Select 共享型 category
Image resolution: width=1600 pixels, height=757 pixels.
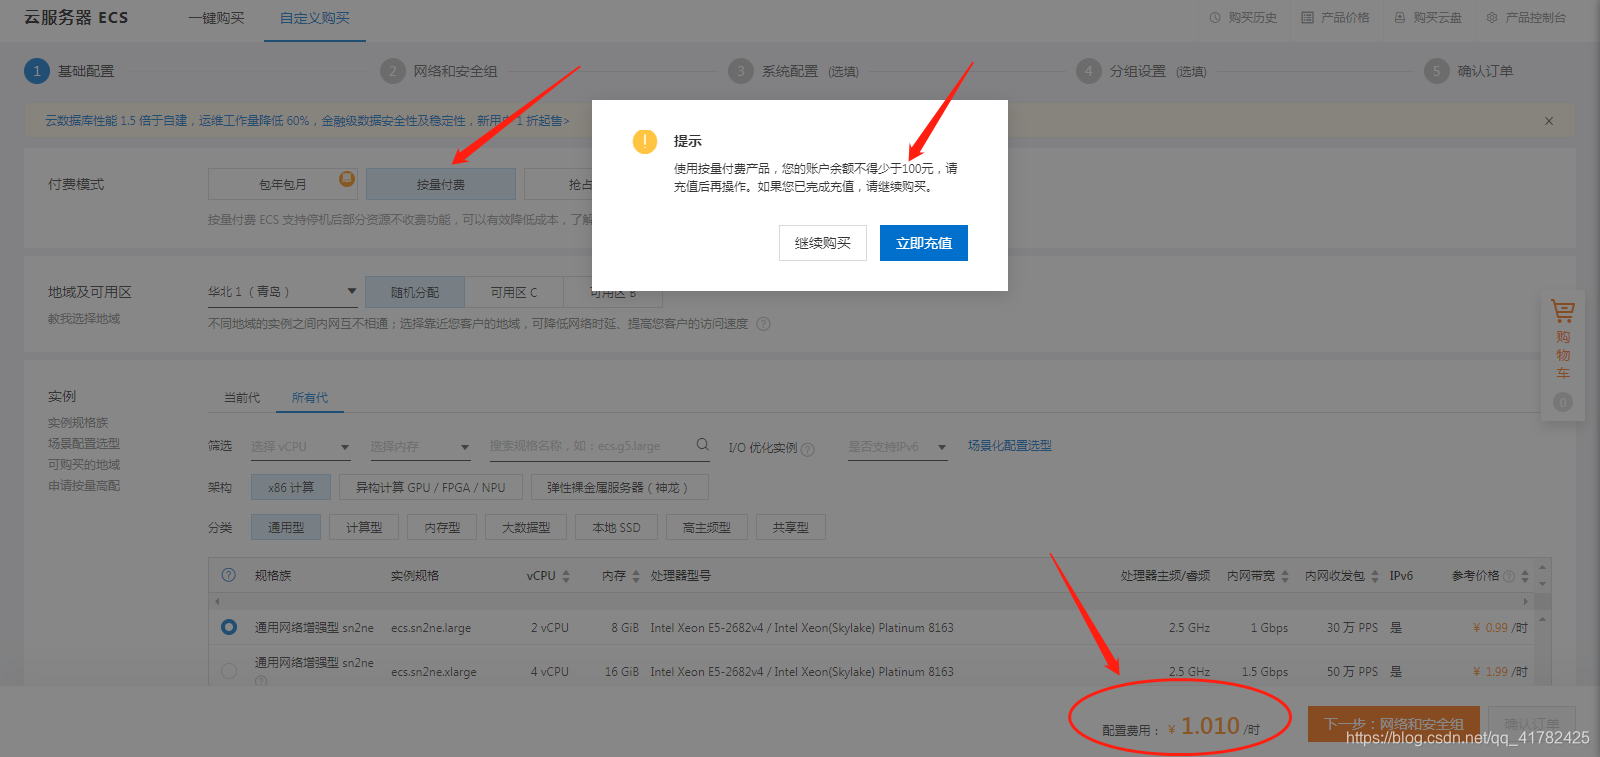(x=790, y=528)
